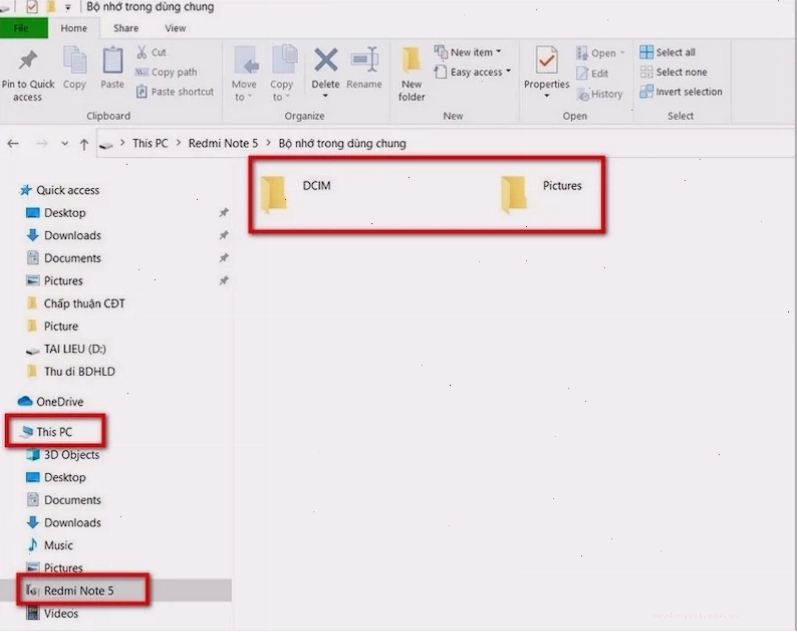Select Downloads under Quick access
Screen dimensions: 797x632
coord(64,235)
